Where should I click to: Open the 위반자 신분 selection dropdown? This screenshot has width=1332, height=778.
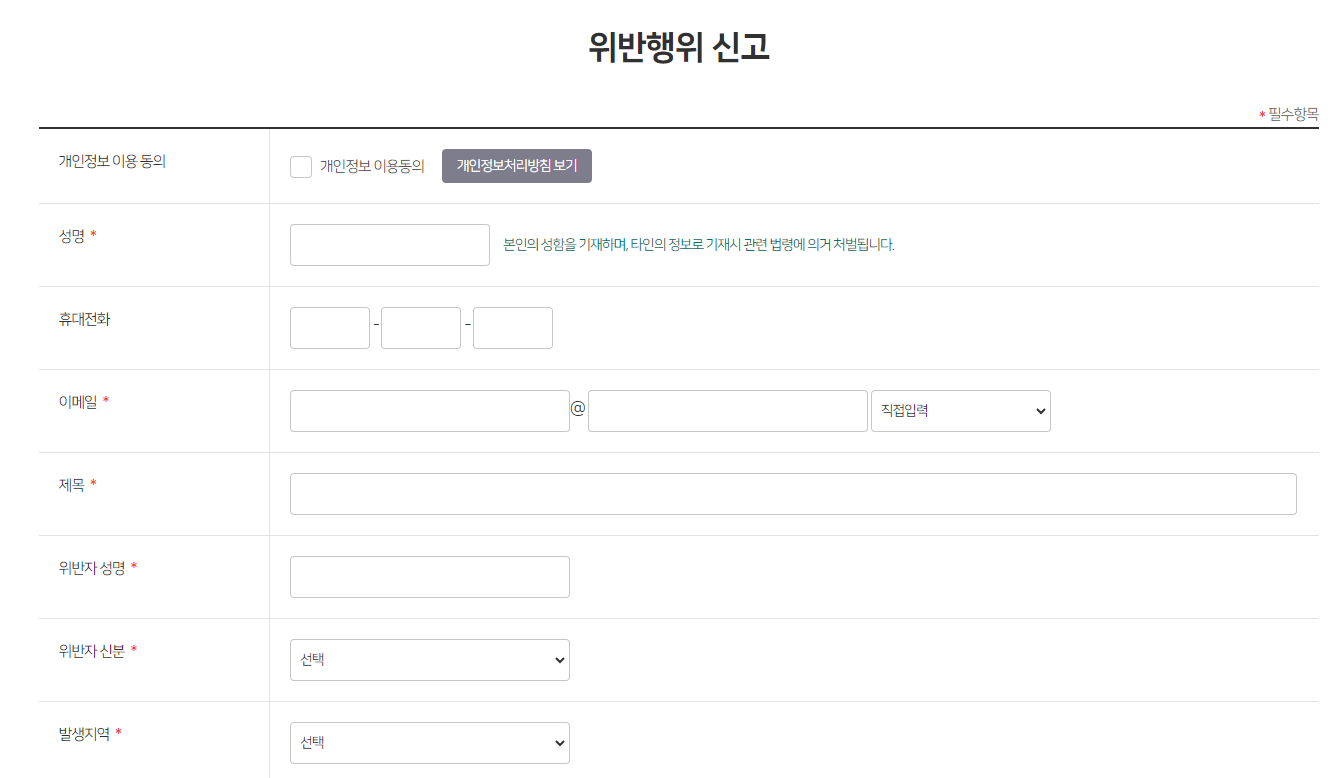429,660
